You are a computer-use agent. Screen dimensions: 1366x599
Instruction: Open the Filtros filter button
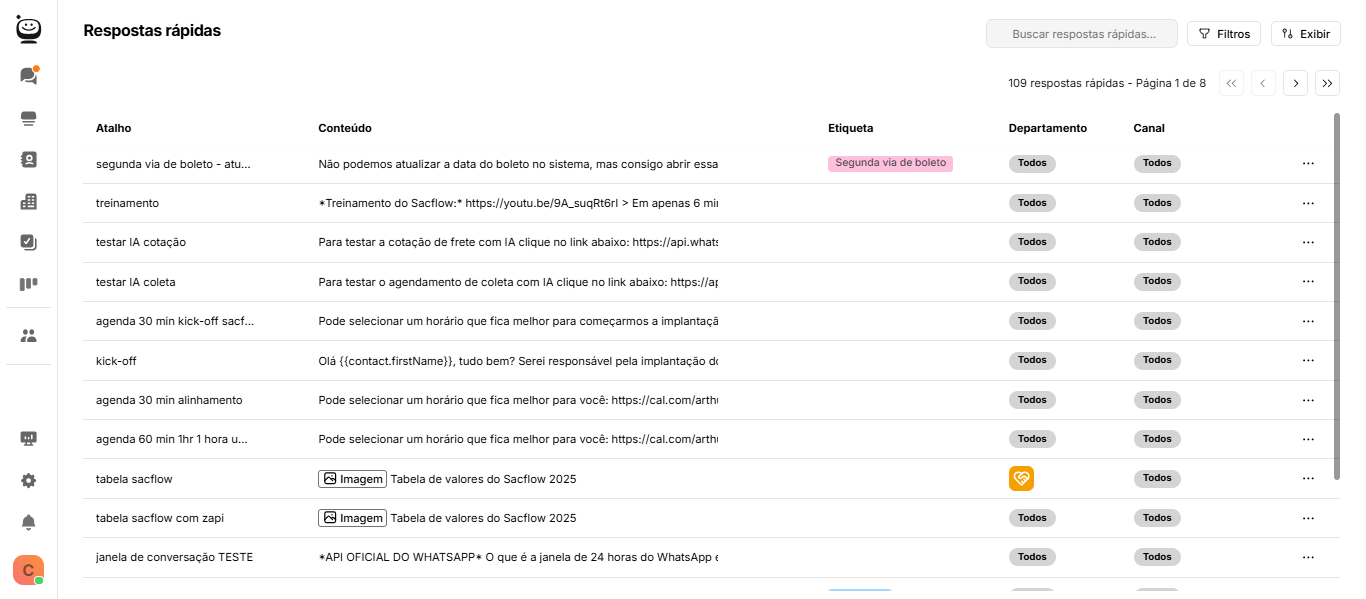(x=1224, y=34)
